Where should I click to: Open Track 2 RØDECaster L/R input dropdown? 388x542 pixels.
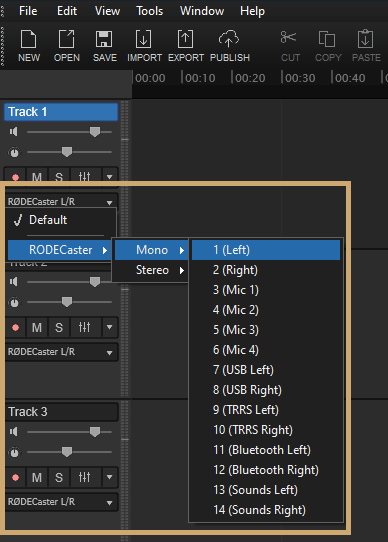(62, 352)
